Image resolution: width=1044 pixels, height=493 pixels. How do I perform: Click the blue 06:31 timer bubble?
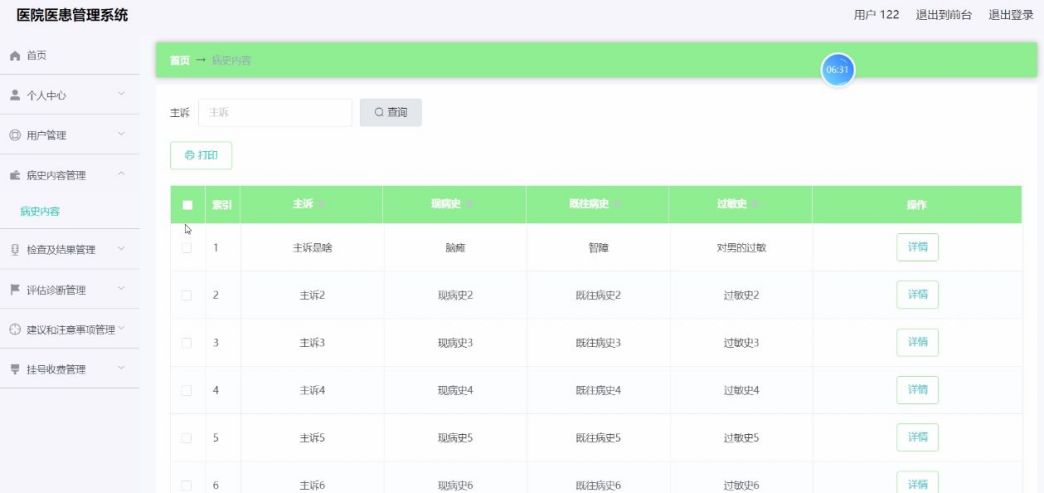pos(838,70)
